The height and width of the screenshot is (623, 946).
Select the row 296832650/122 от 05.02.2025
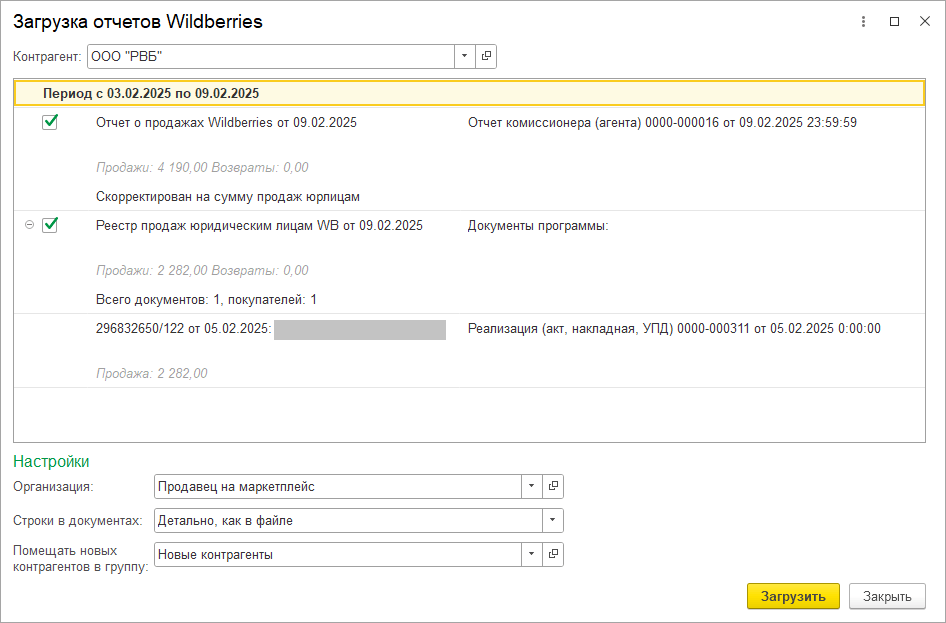pos(183,328)
